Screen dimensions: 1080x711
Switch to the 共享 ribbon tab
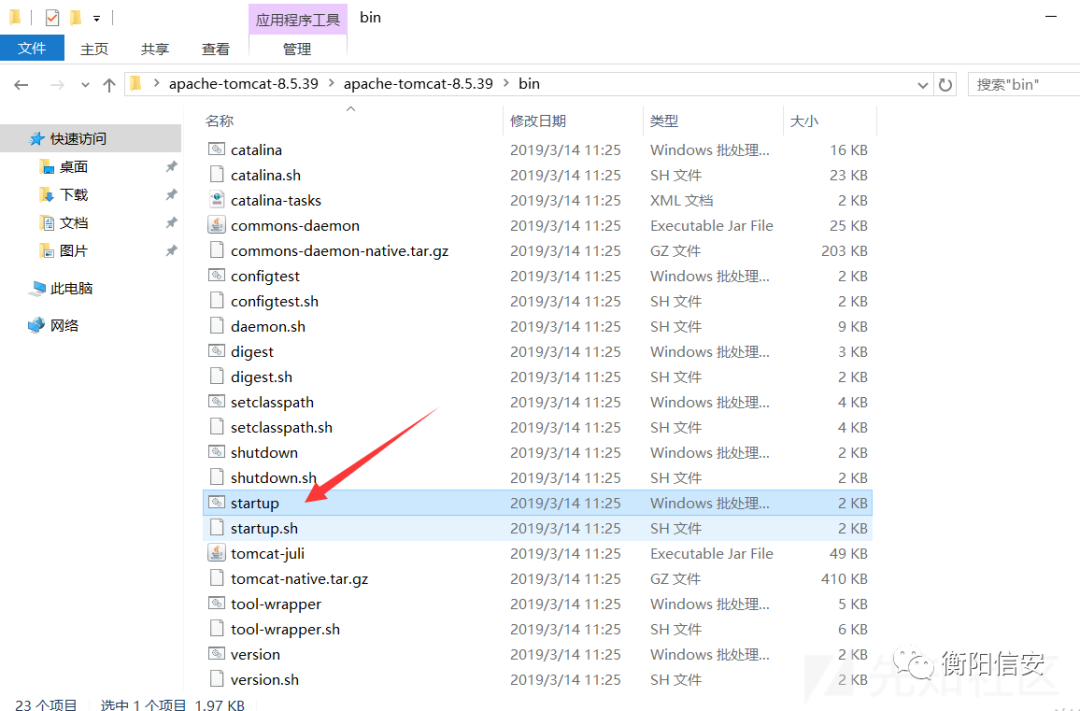click(x=155, y=49)
